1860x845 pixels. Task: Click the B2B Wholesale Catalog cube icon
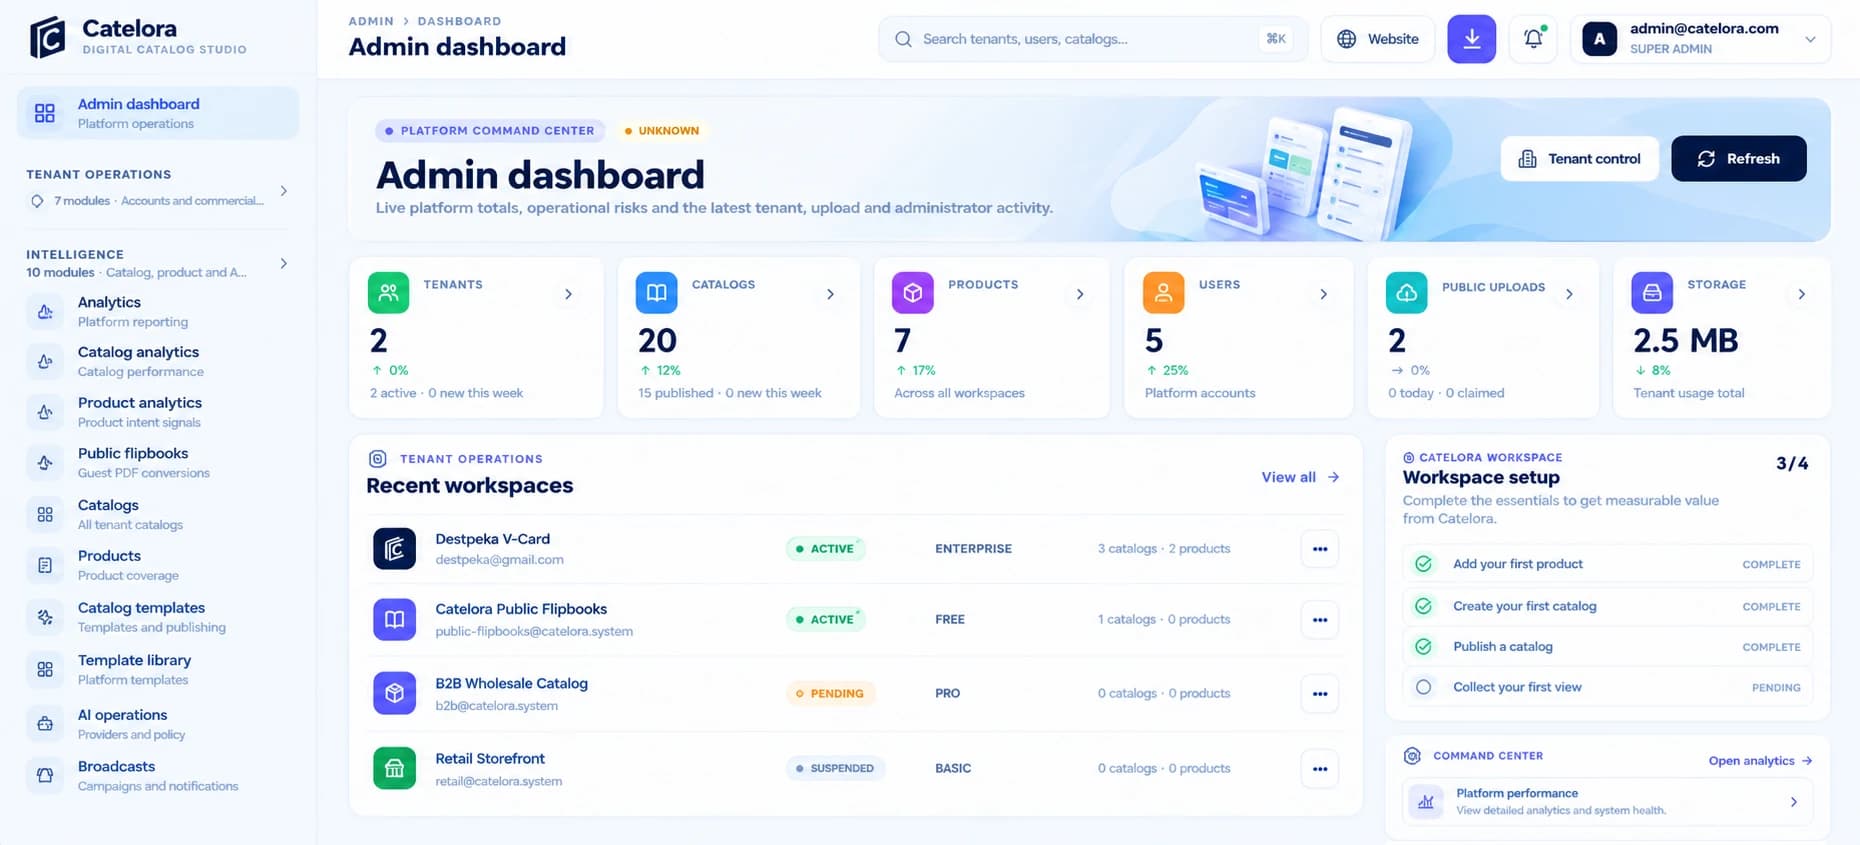pos(394,693)
